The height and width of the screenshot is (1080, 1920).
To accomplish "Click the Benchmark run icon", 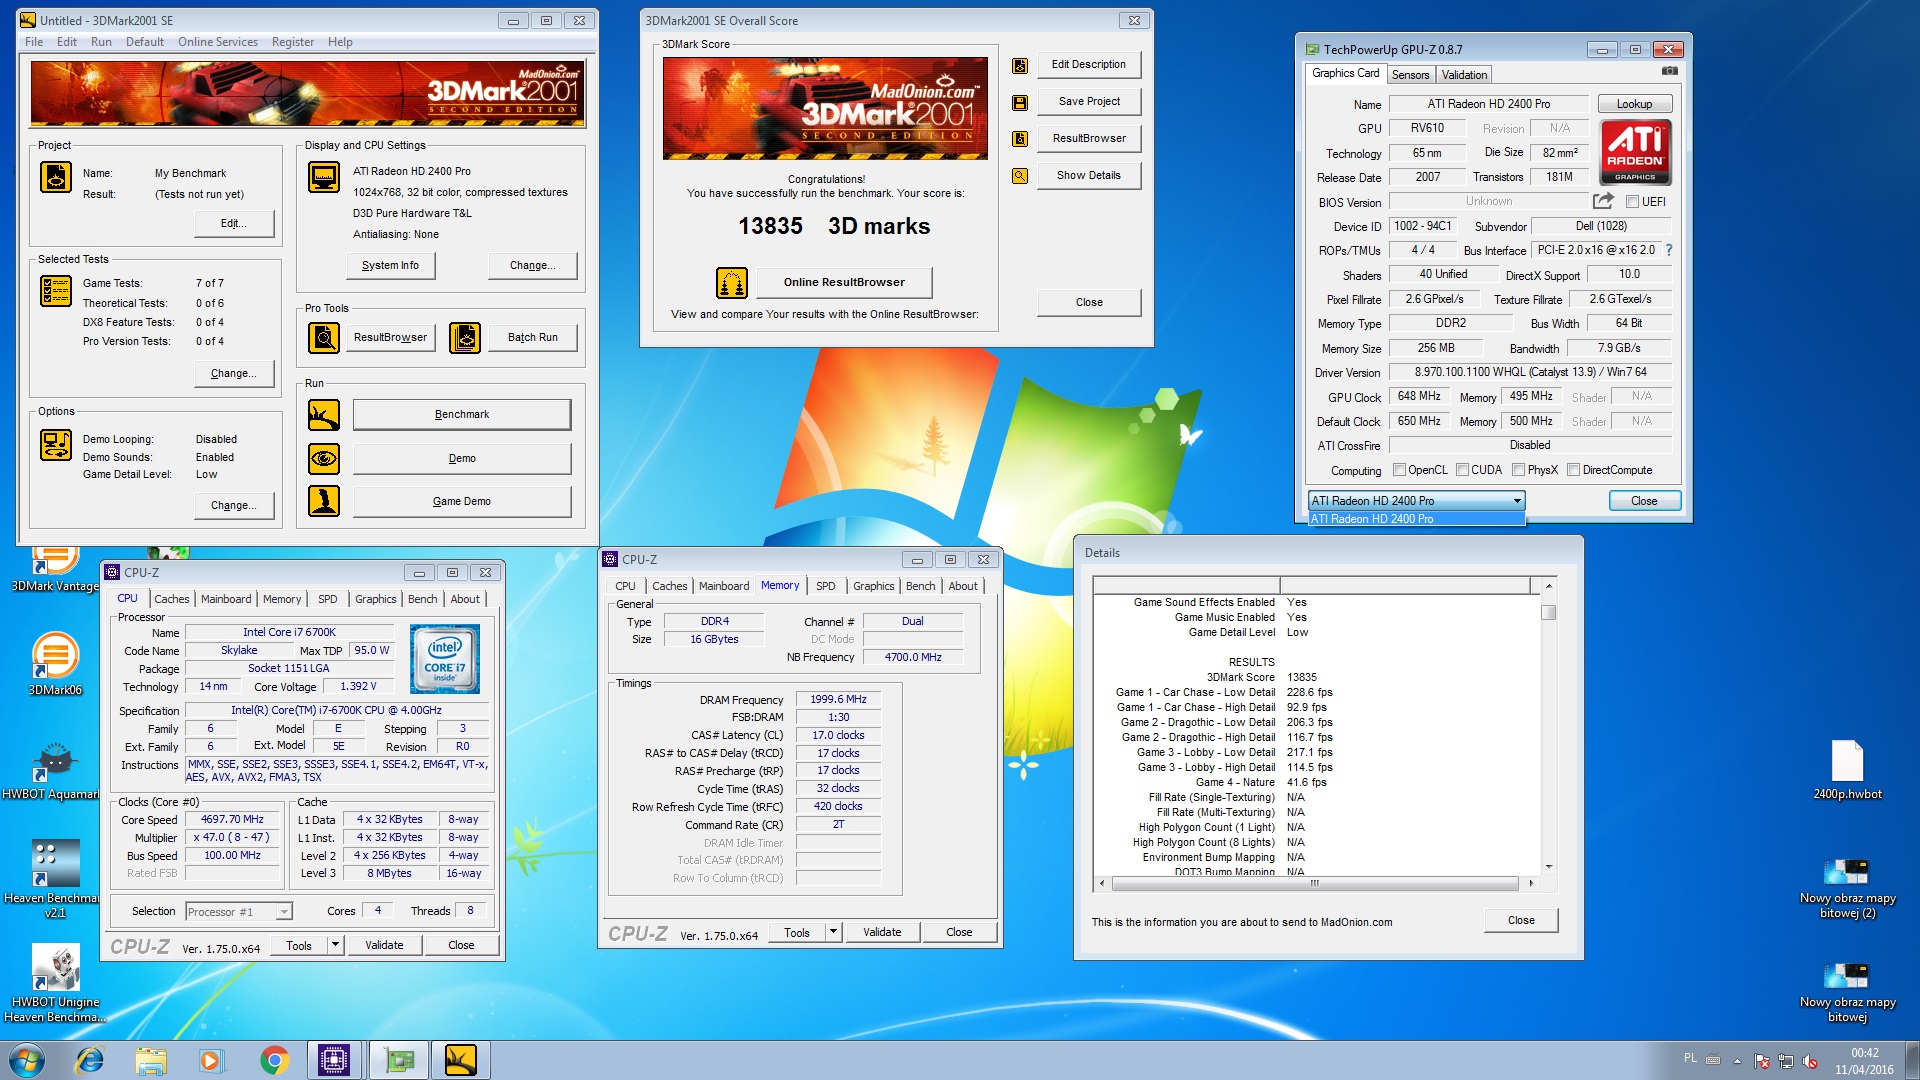I will point(324,415).
